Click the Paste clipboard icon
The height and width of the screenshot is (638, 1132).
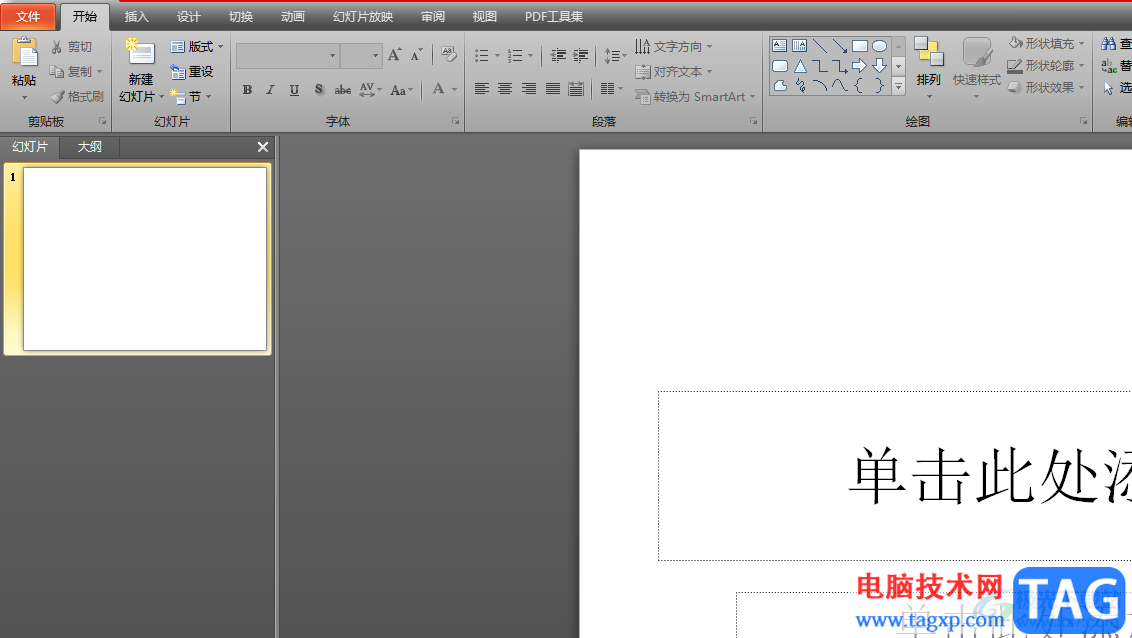(x=24, y=53)
